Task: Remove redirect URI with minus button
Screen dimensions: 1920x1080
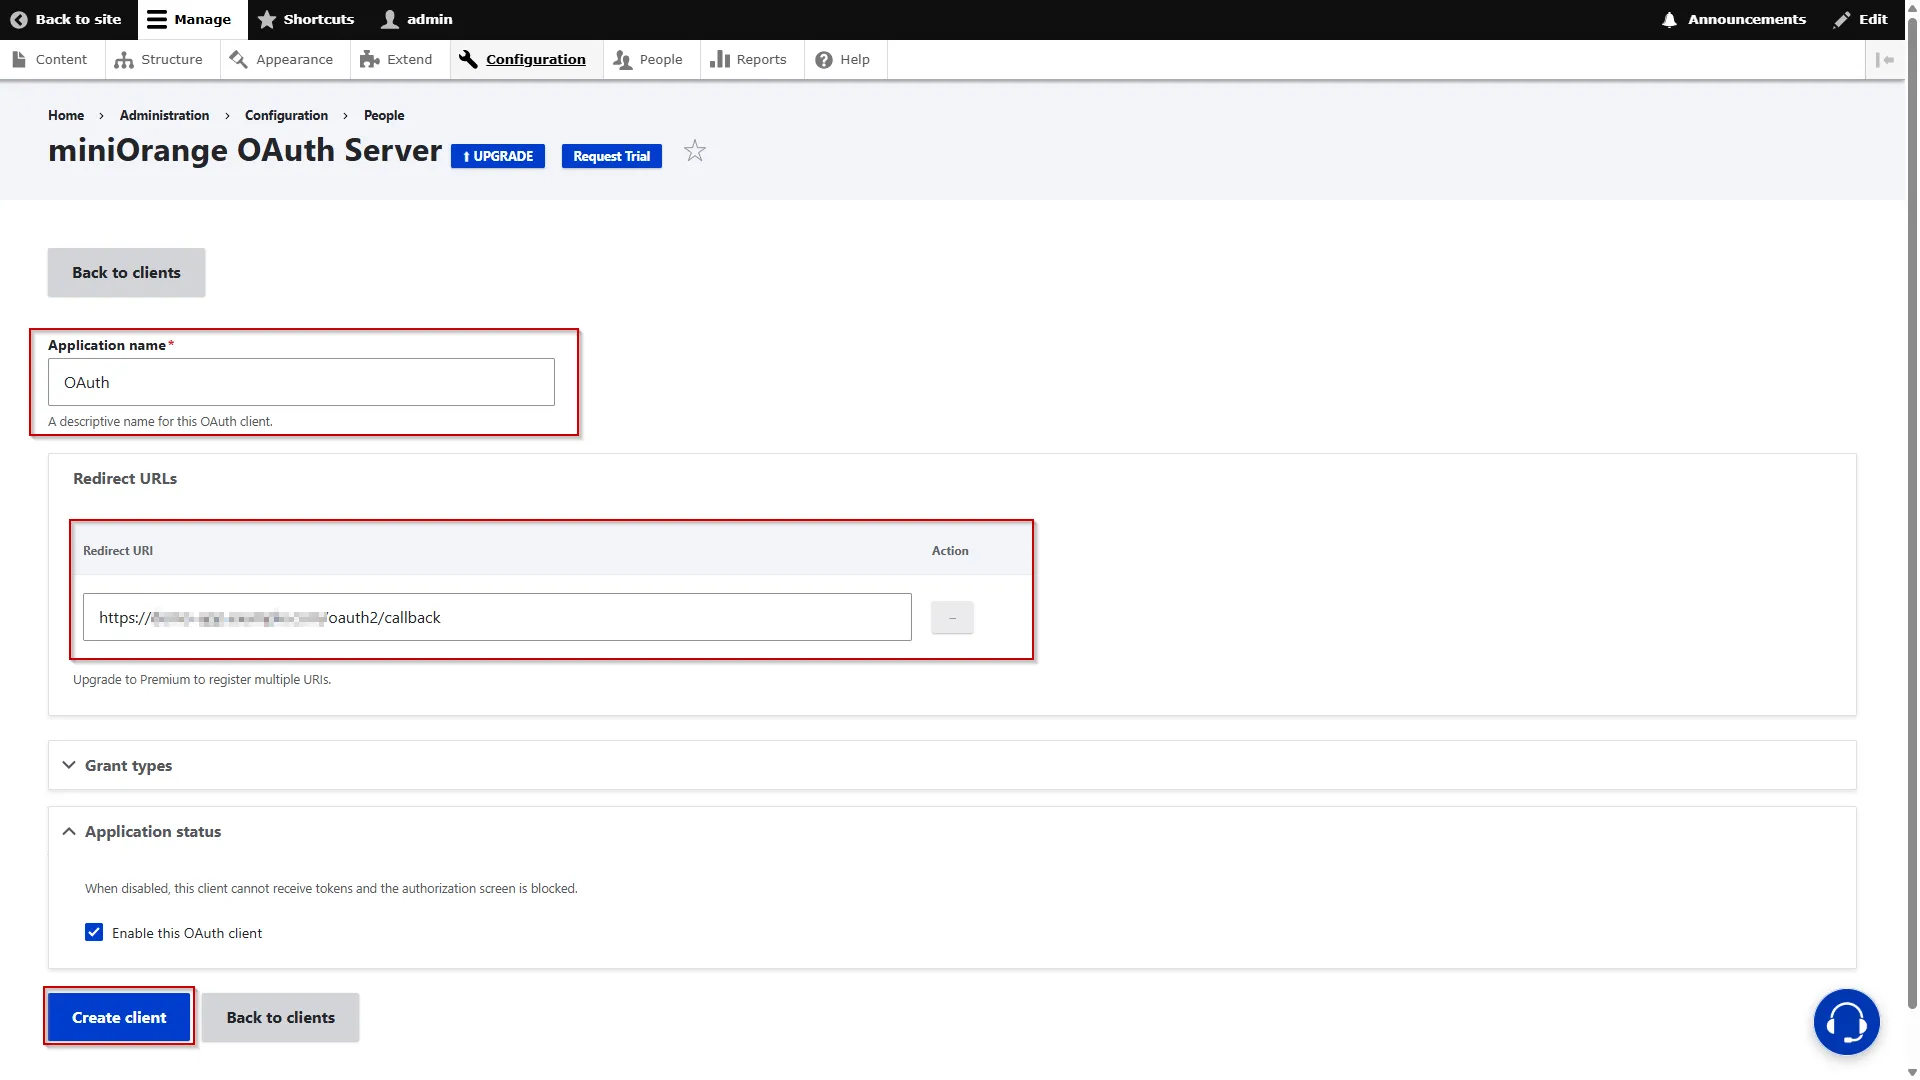Action: (952, 618)
